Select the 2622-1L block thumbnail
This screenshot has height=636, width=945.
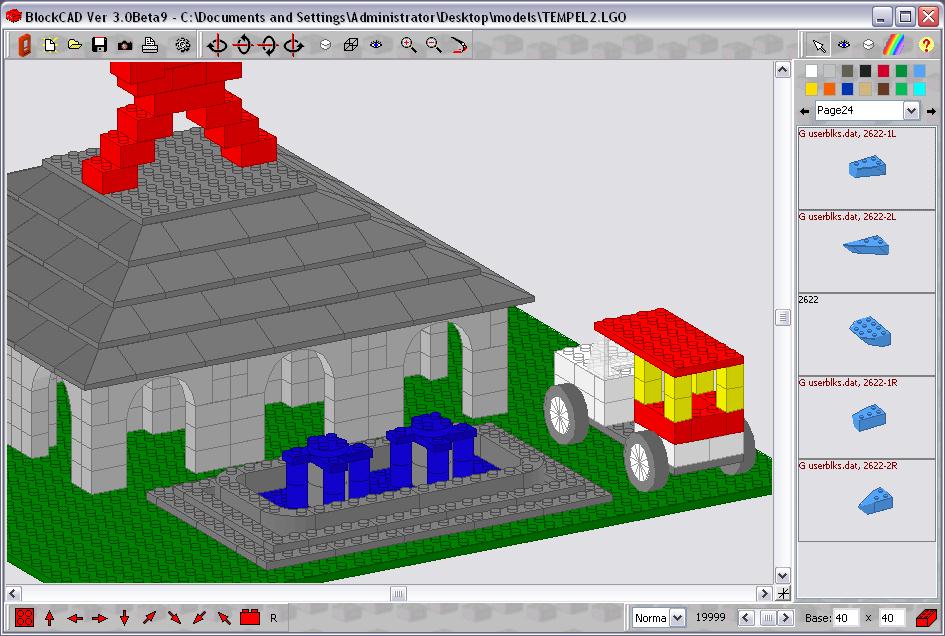point(867,168)
